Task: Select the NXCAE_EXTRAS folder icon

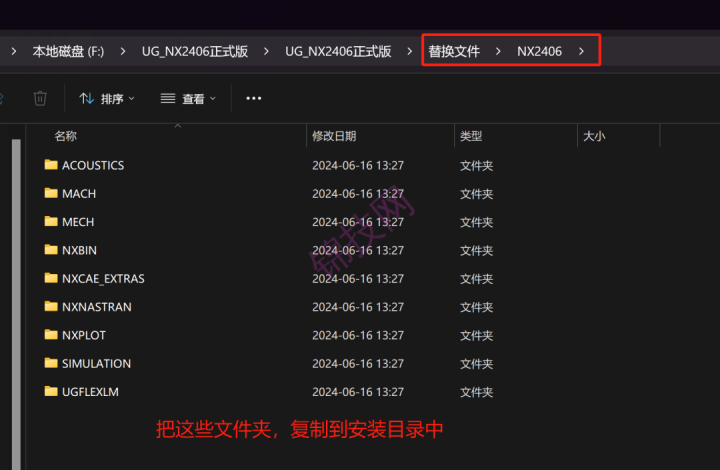Action: (51, 278)
